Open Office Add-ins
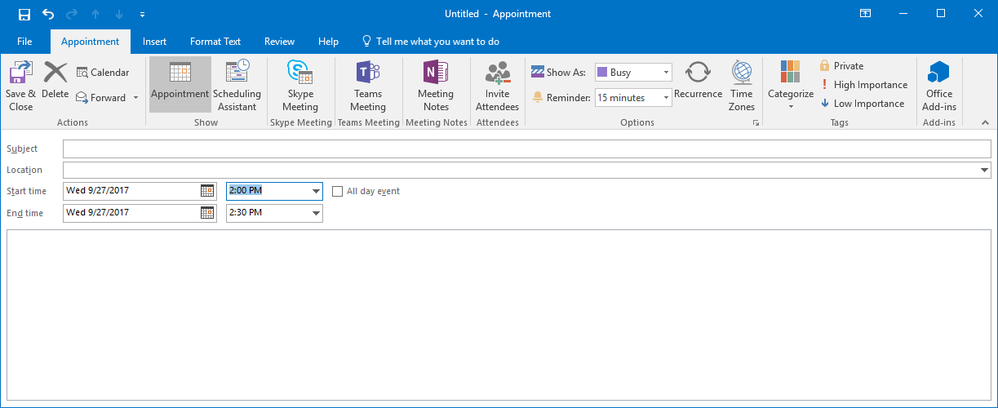The height and width of the screenshot is (408, 998). pyautogui.click(x=939, y=86)
